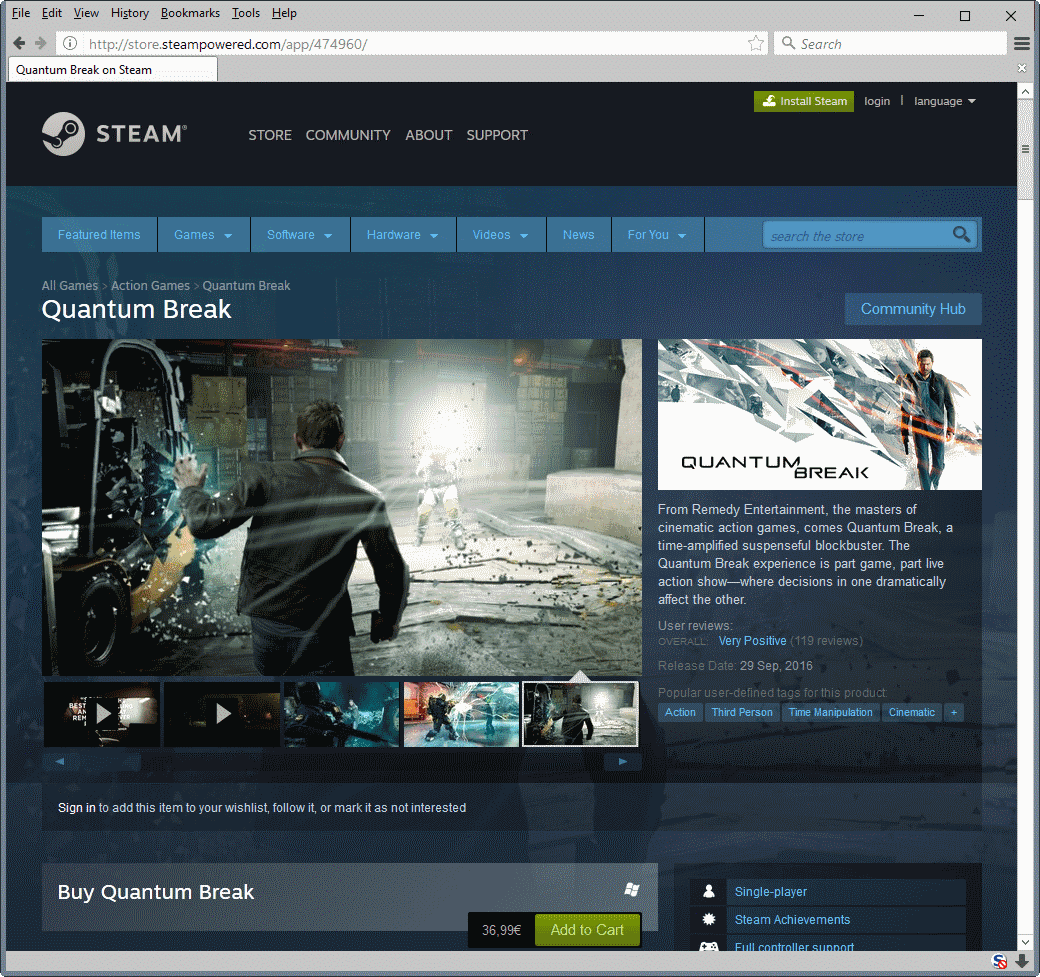Expand the Hardware dropdown
The width and height of the screenshot is (1040, 977).
point(403,235)
